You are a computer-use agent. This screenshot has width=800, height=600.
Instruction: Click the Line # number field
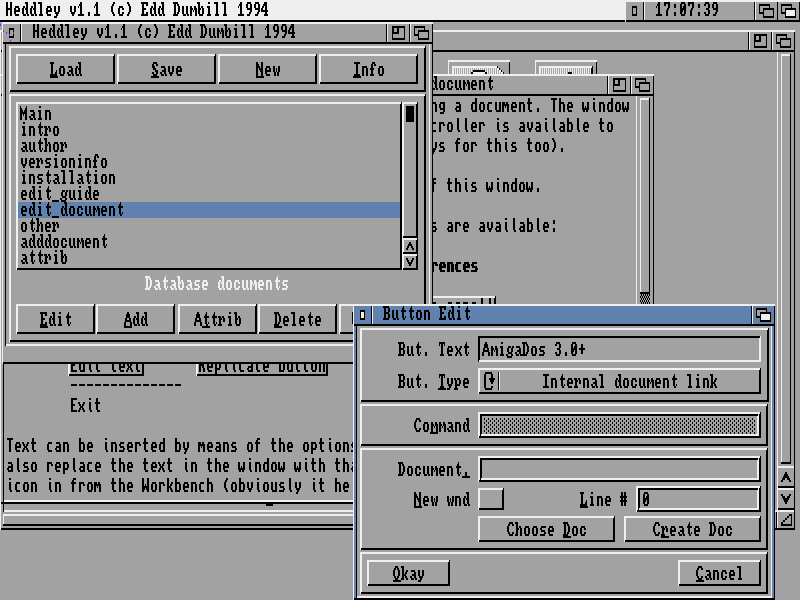pyautogui.click(x=698, y=499)
